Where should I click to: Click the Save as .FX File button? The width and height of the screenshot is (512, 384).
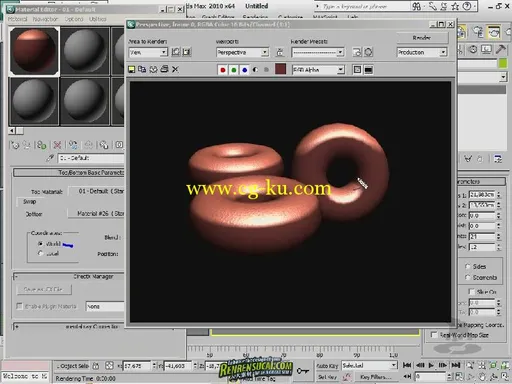(44, 289)
